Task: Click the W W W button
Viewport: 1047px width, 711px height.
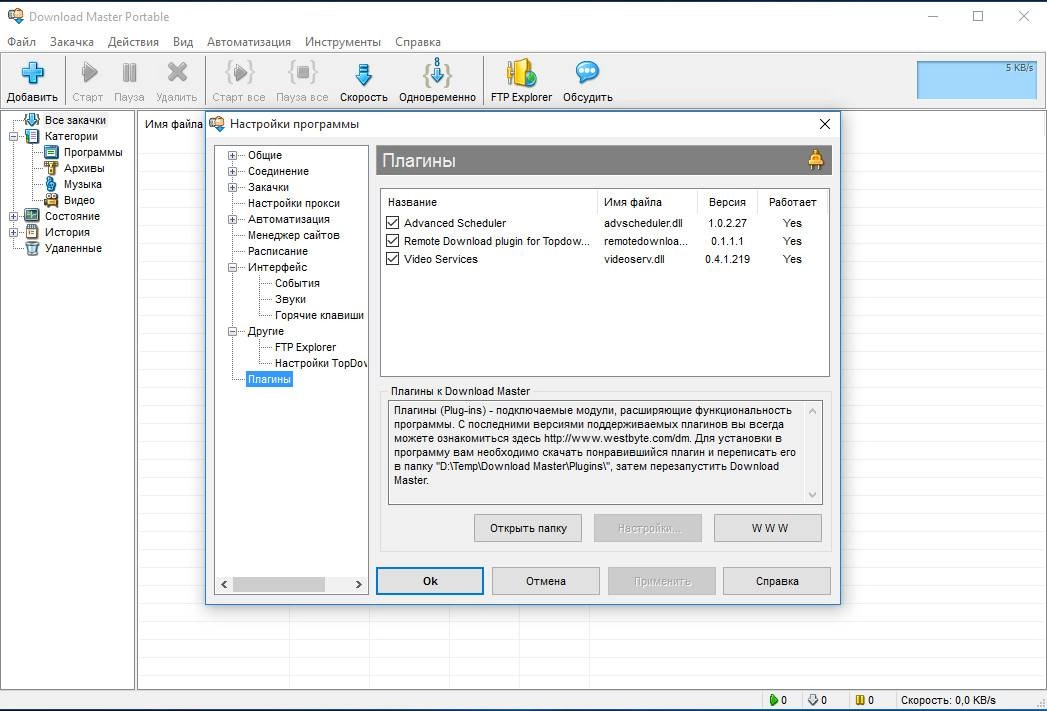Action: [x=768, y=528]
